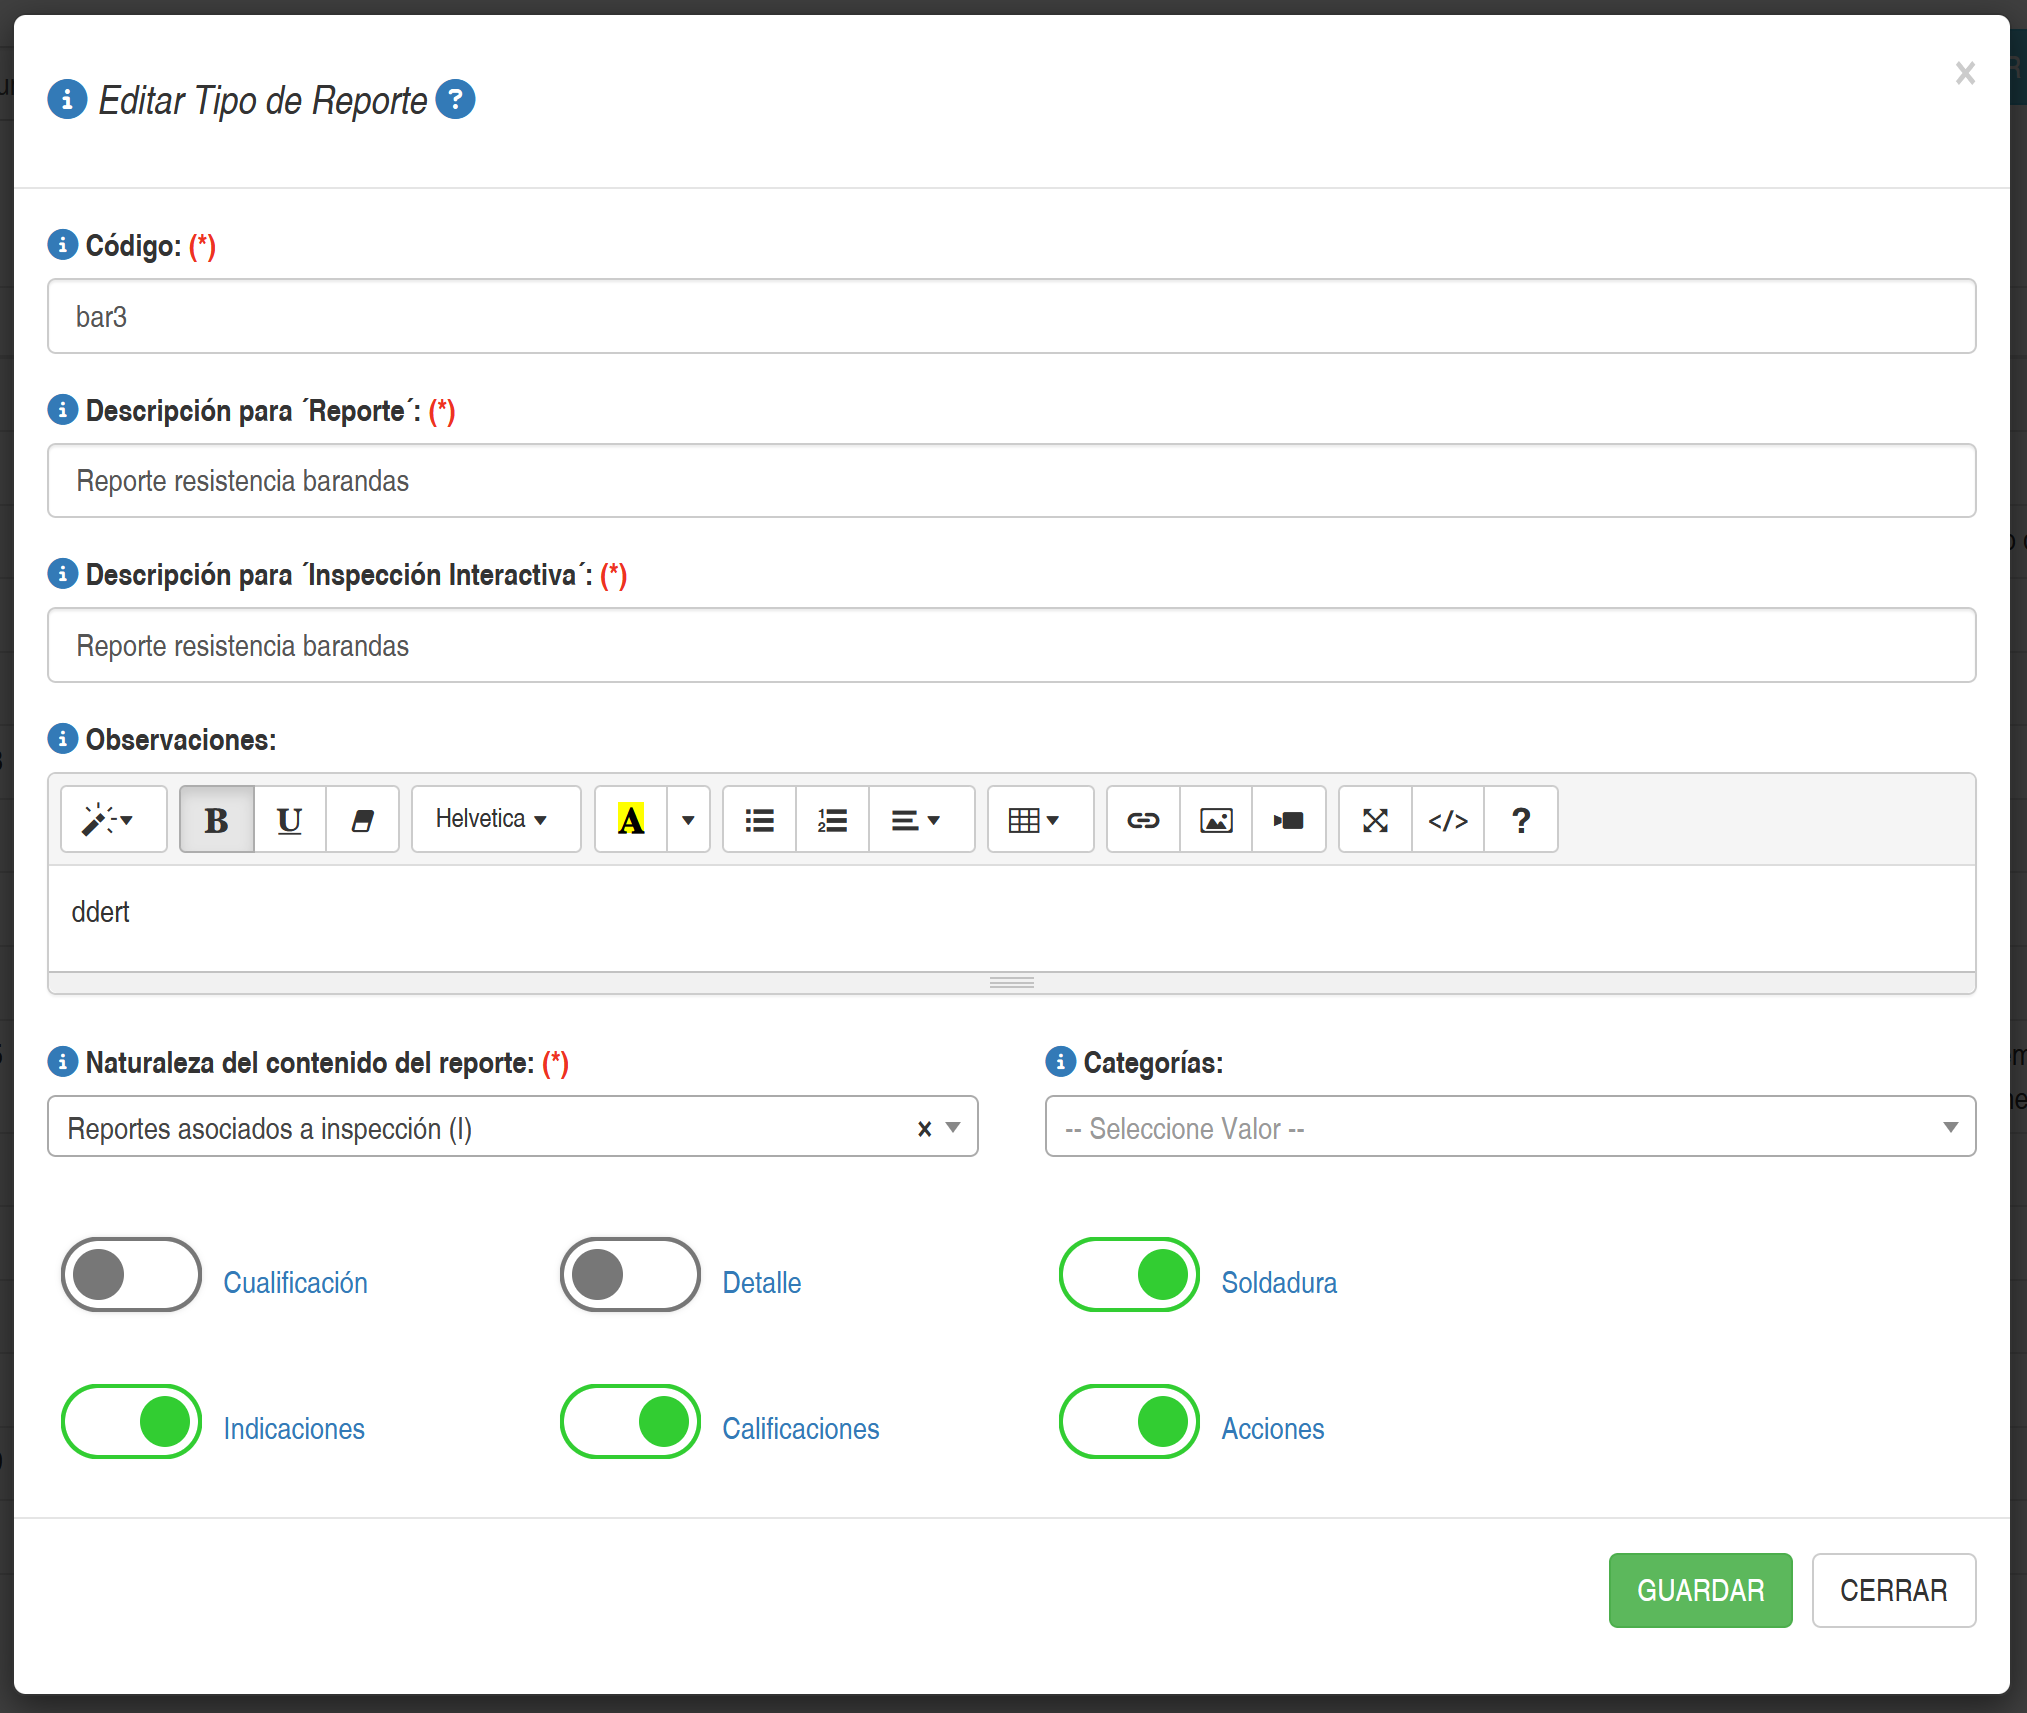2027x1713 pixels.
Task: Open the Helvetica font family dropdown
Action: (x=495, y=820)
